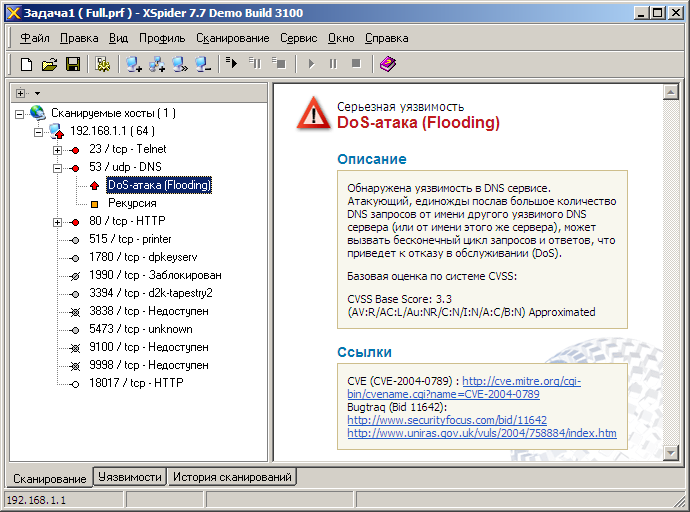Select 1780 / tcp - dpkeyserv
690x512 pixels.
(x=143, y=257)
